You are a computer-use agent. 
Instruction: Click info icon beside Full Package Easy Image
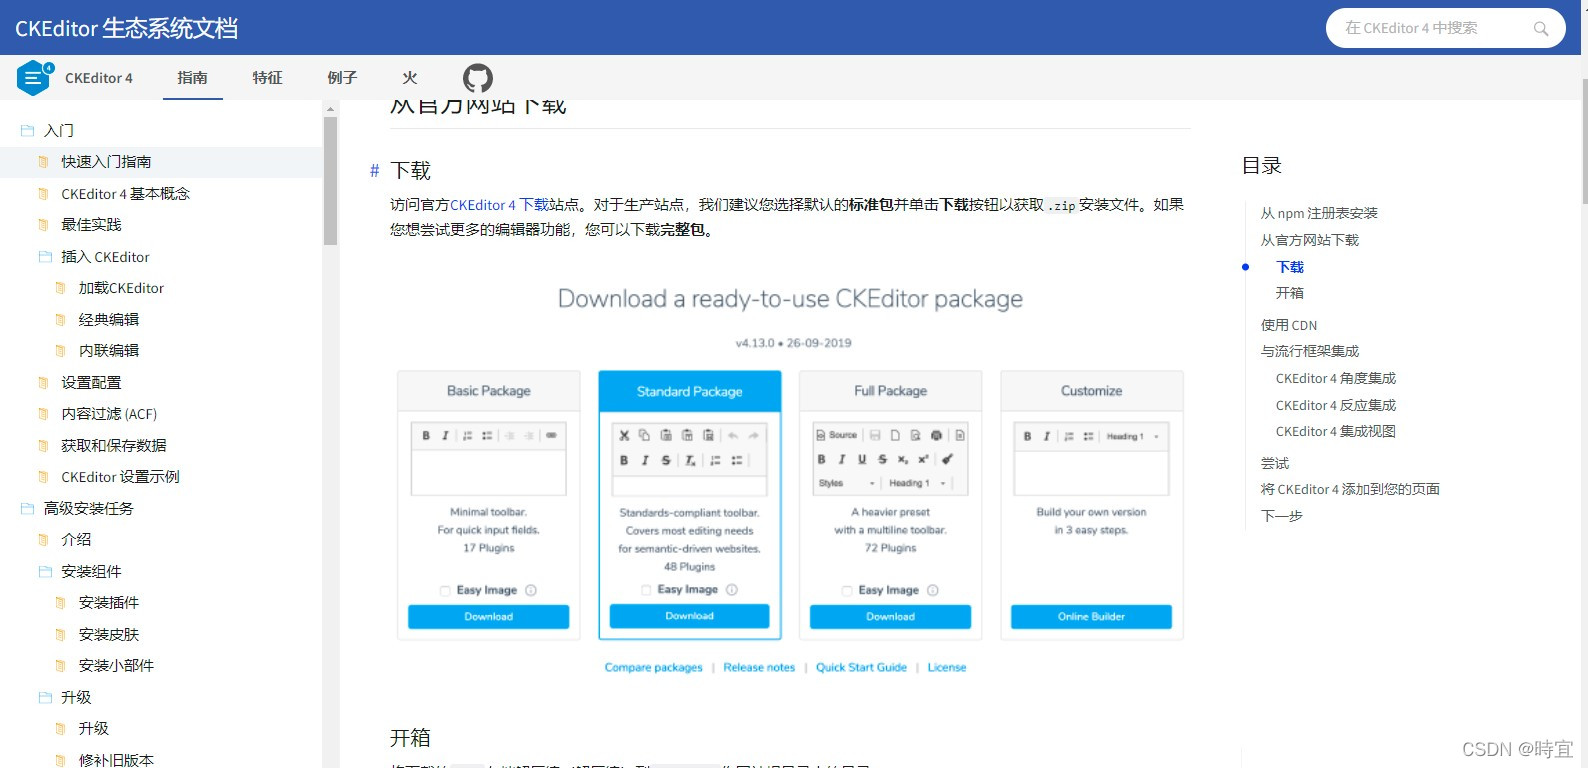tap(933, 590)
